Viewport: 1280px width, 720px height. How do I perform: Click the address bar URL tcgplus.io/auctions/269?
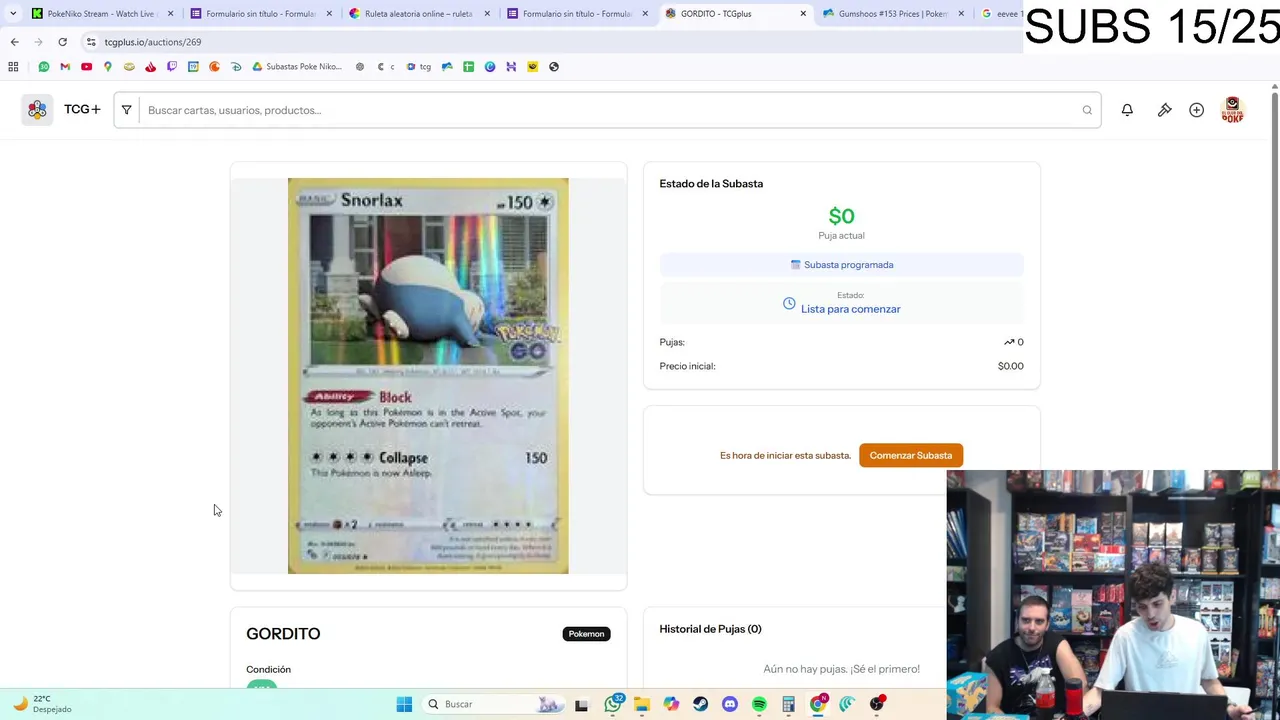coord(152,42)
